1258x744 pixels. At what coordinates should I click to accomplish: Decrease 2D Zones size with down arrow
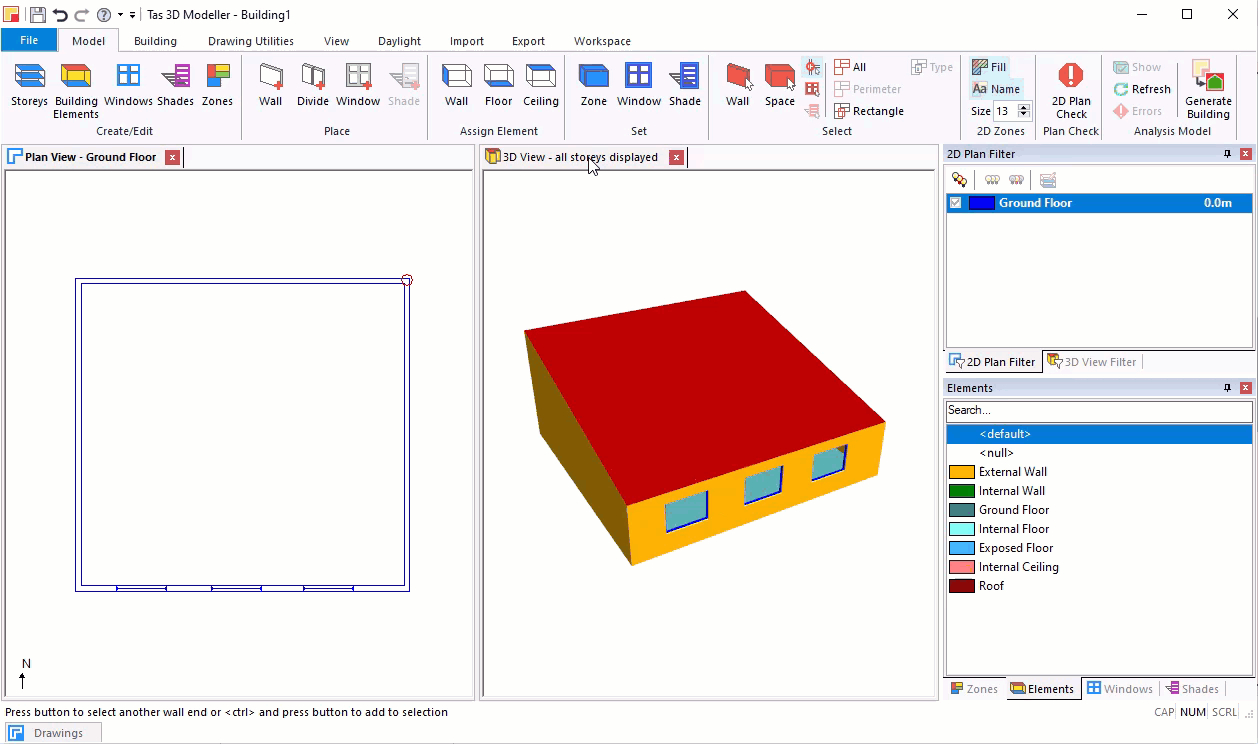1023,115
